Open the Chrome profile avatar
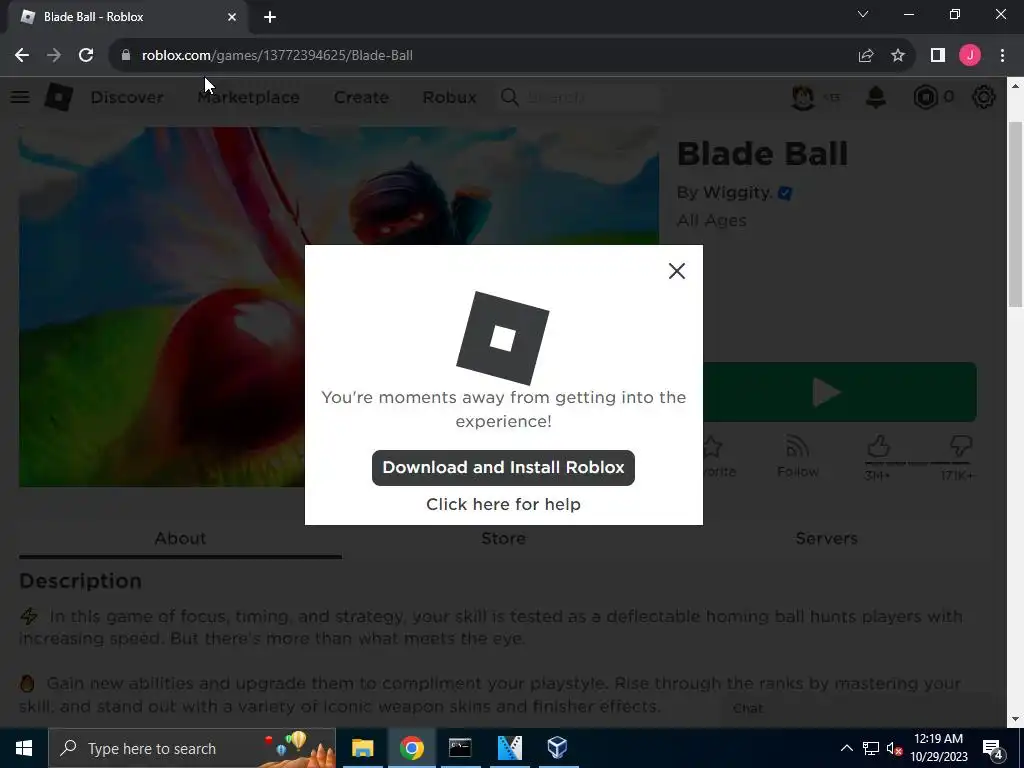The width and height of the screenshot is (1024, 768). tap(970, 56)
